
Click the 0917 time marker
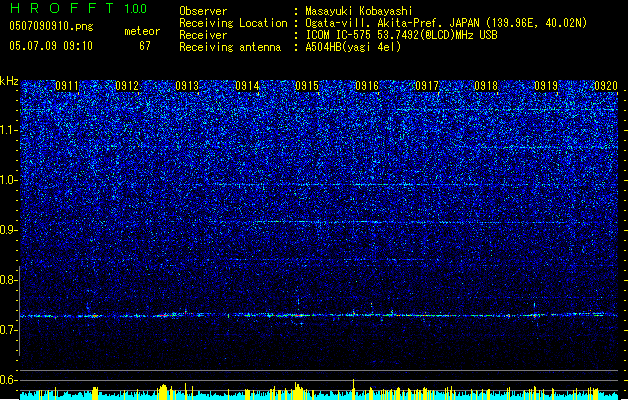[427, 86]
